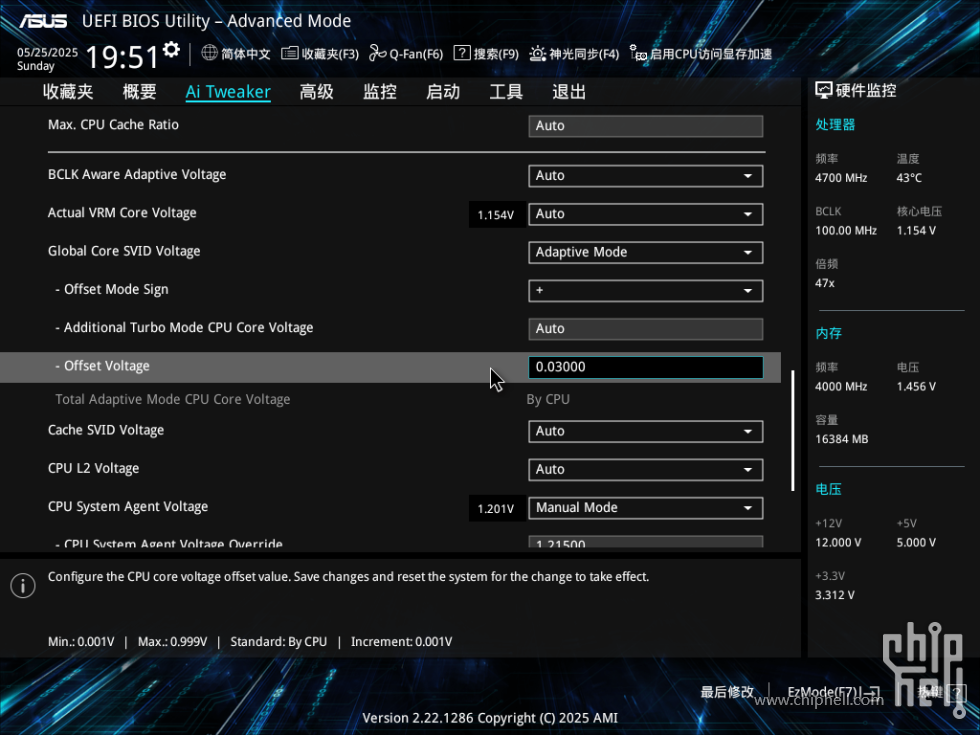
Task: Click the 4700 MHz processor frequency value
Action: [841, 178]
